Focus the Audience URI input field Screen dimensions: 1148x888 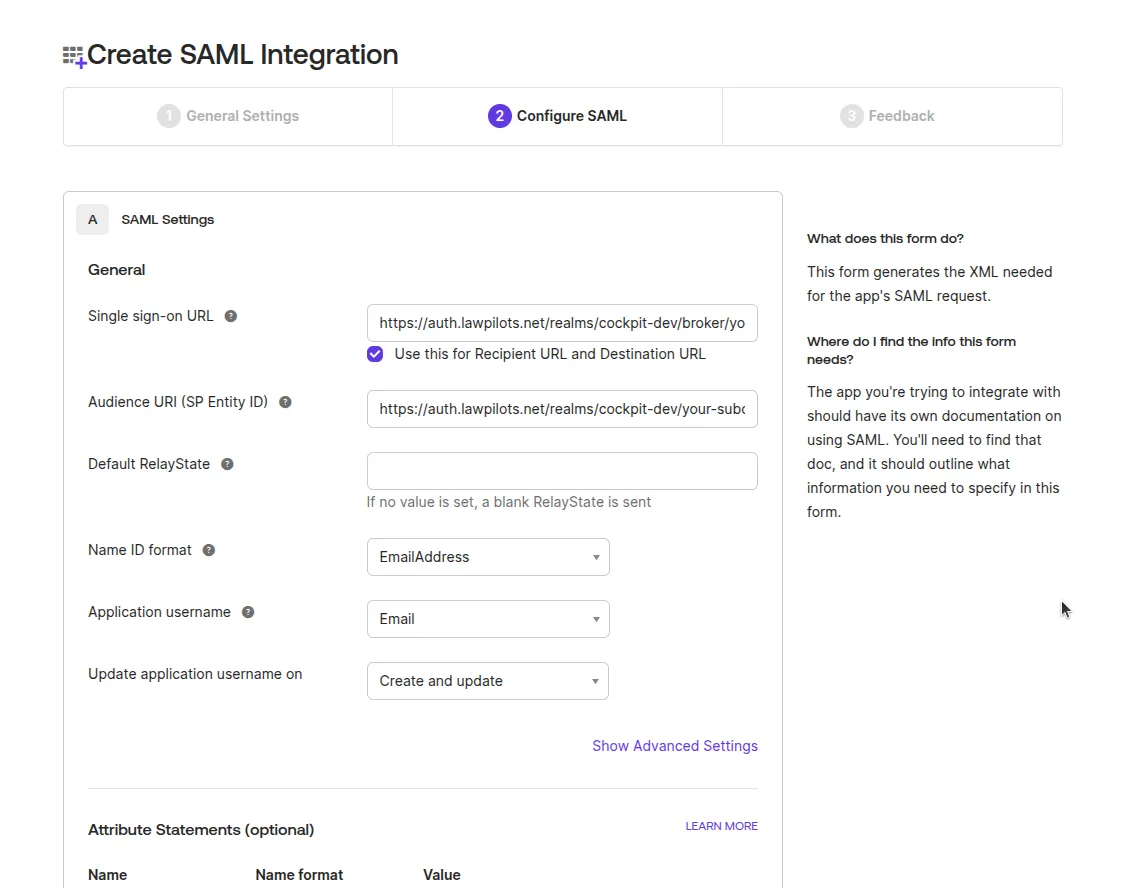562,408
